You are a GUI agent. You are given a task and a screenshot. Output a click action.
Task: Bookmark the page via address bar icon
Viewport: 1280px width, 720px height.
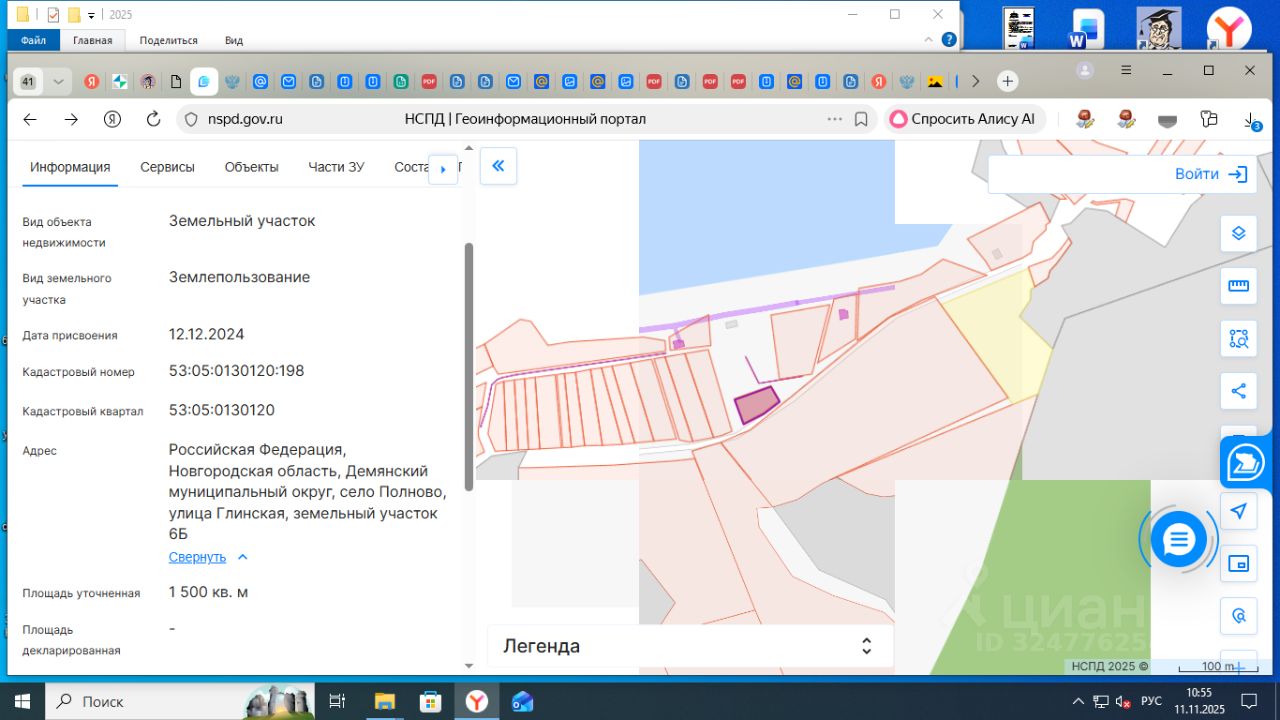point(861,119)
